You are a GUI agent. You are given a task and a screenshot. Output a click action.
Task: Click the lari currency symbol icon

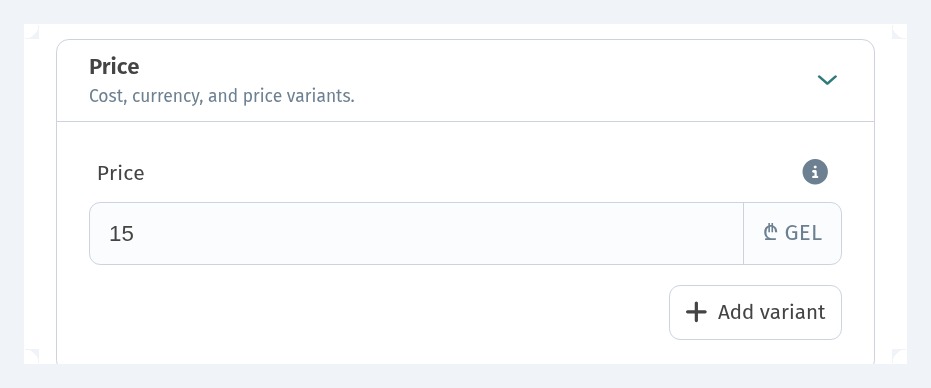771,232
